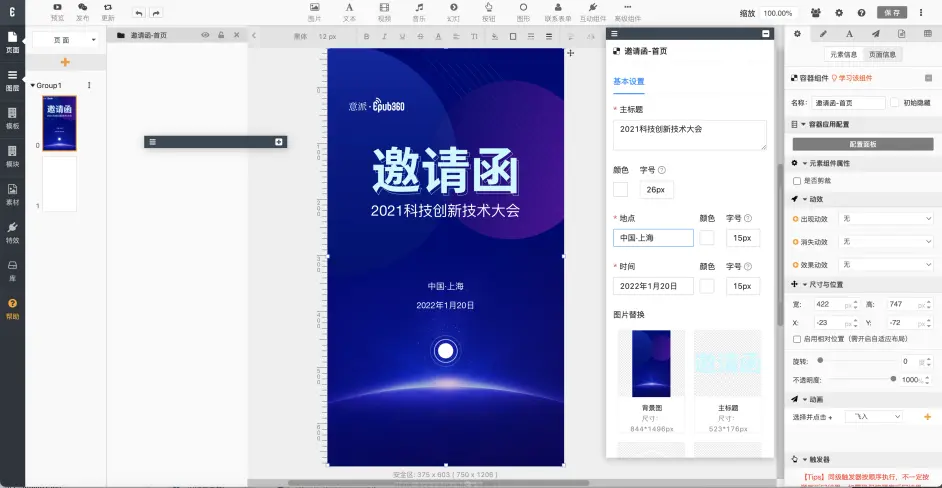Screen dimensions: 942x488
Task: Open the 飞入 animation dropdown
Action: tap(874, 416)
